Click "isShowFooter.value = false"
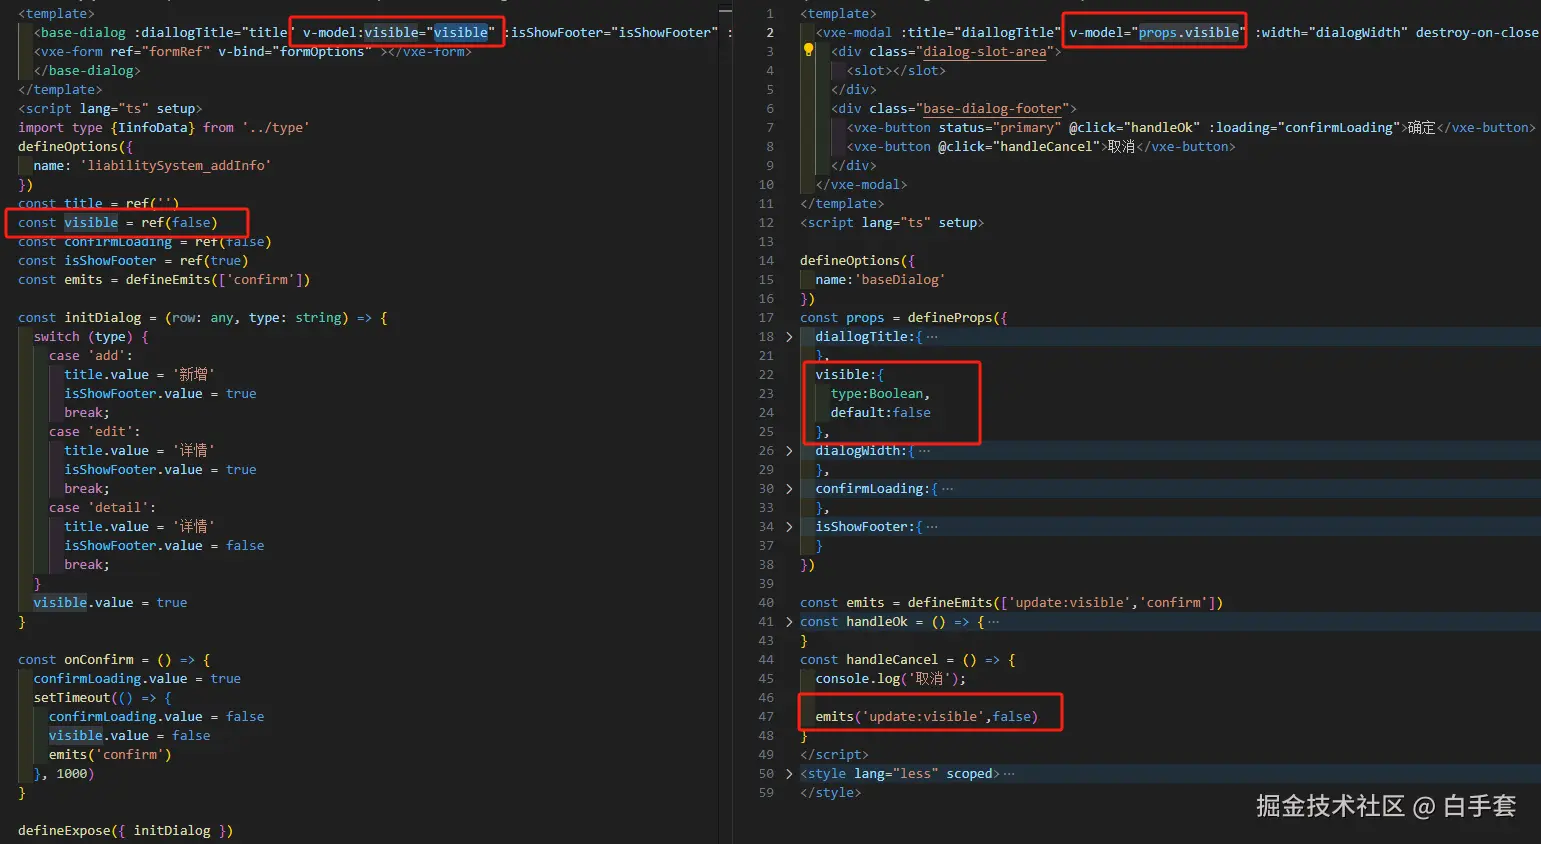 (x=164, y=546)
